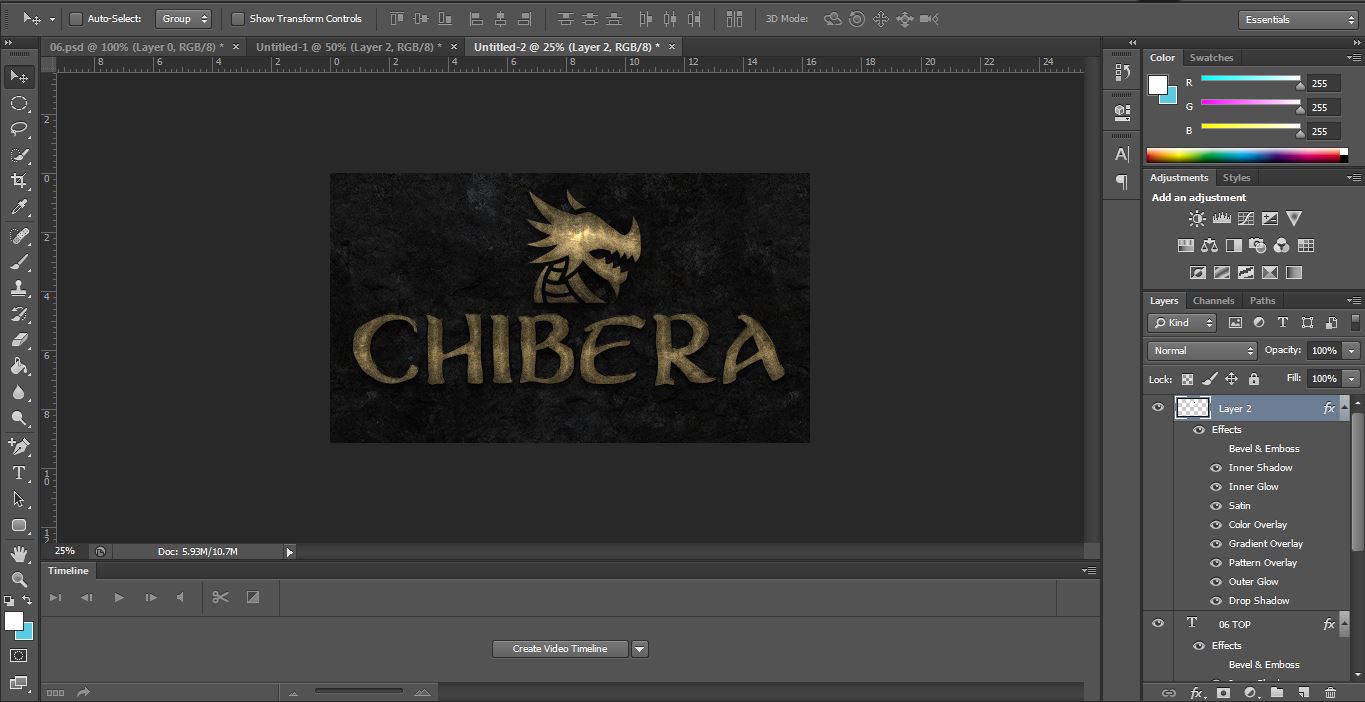Play the timeline

[x=119, y=597]
